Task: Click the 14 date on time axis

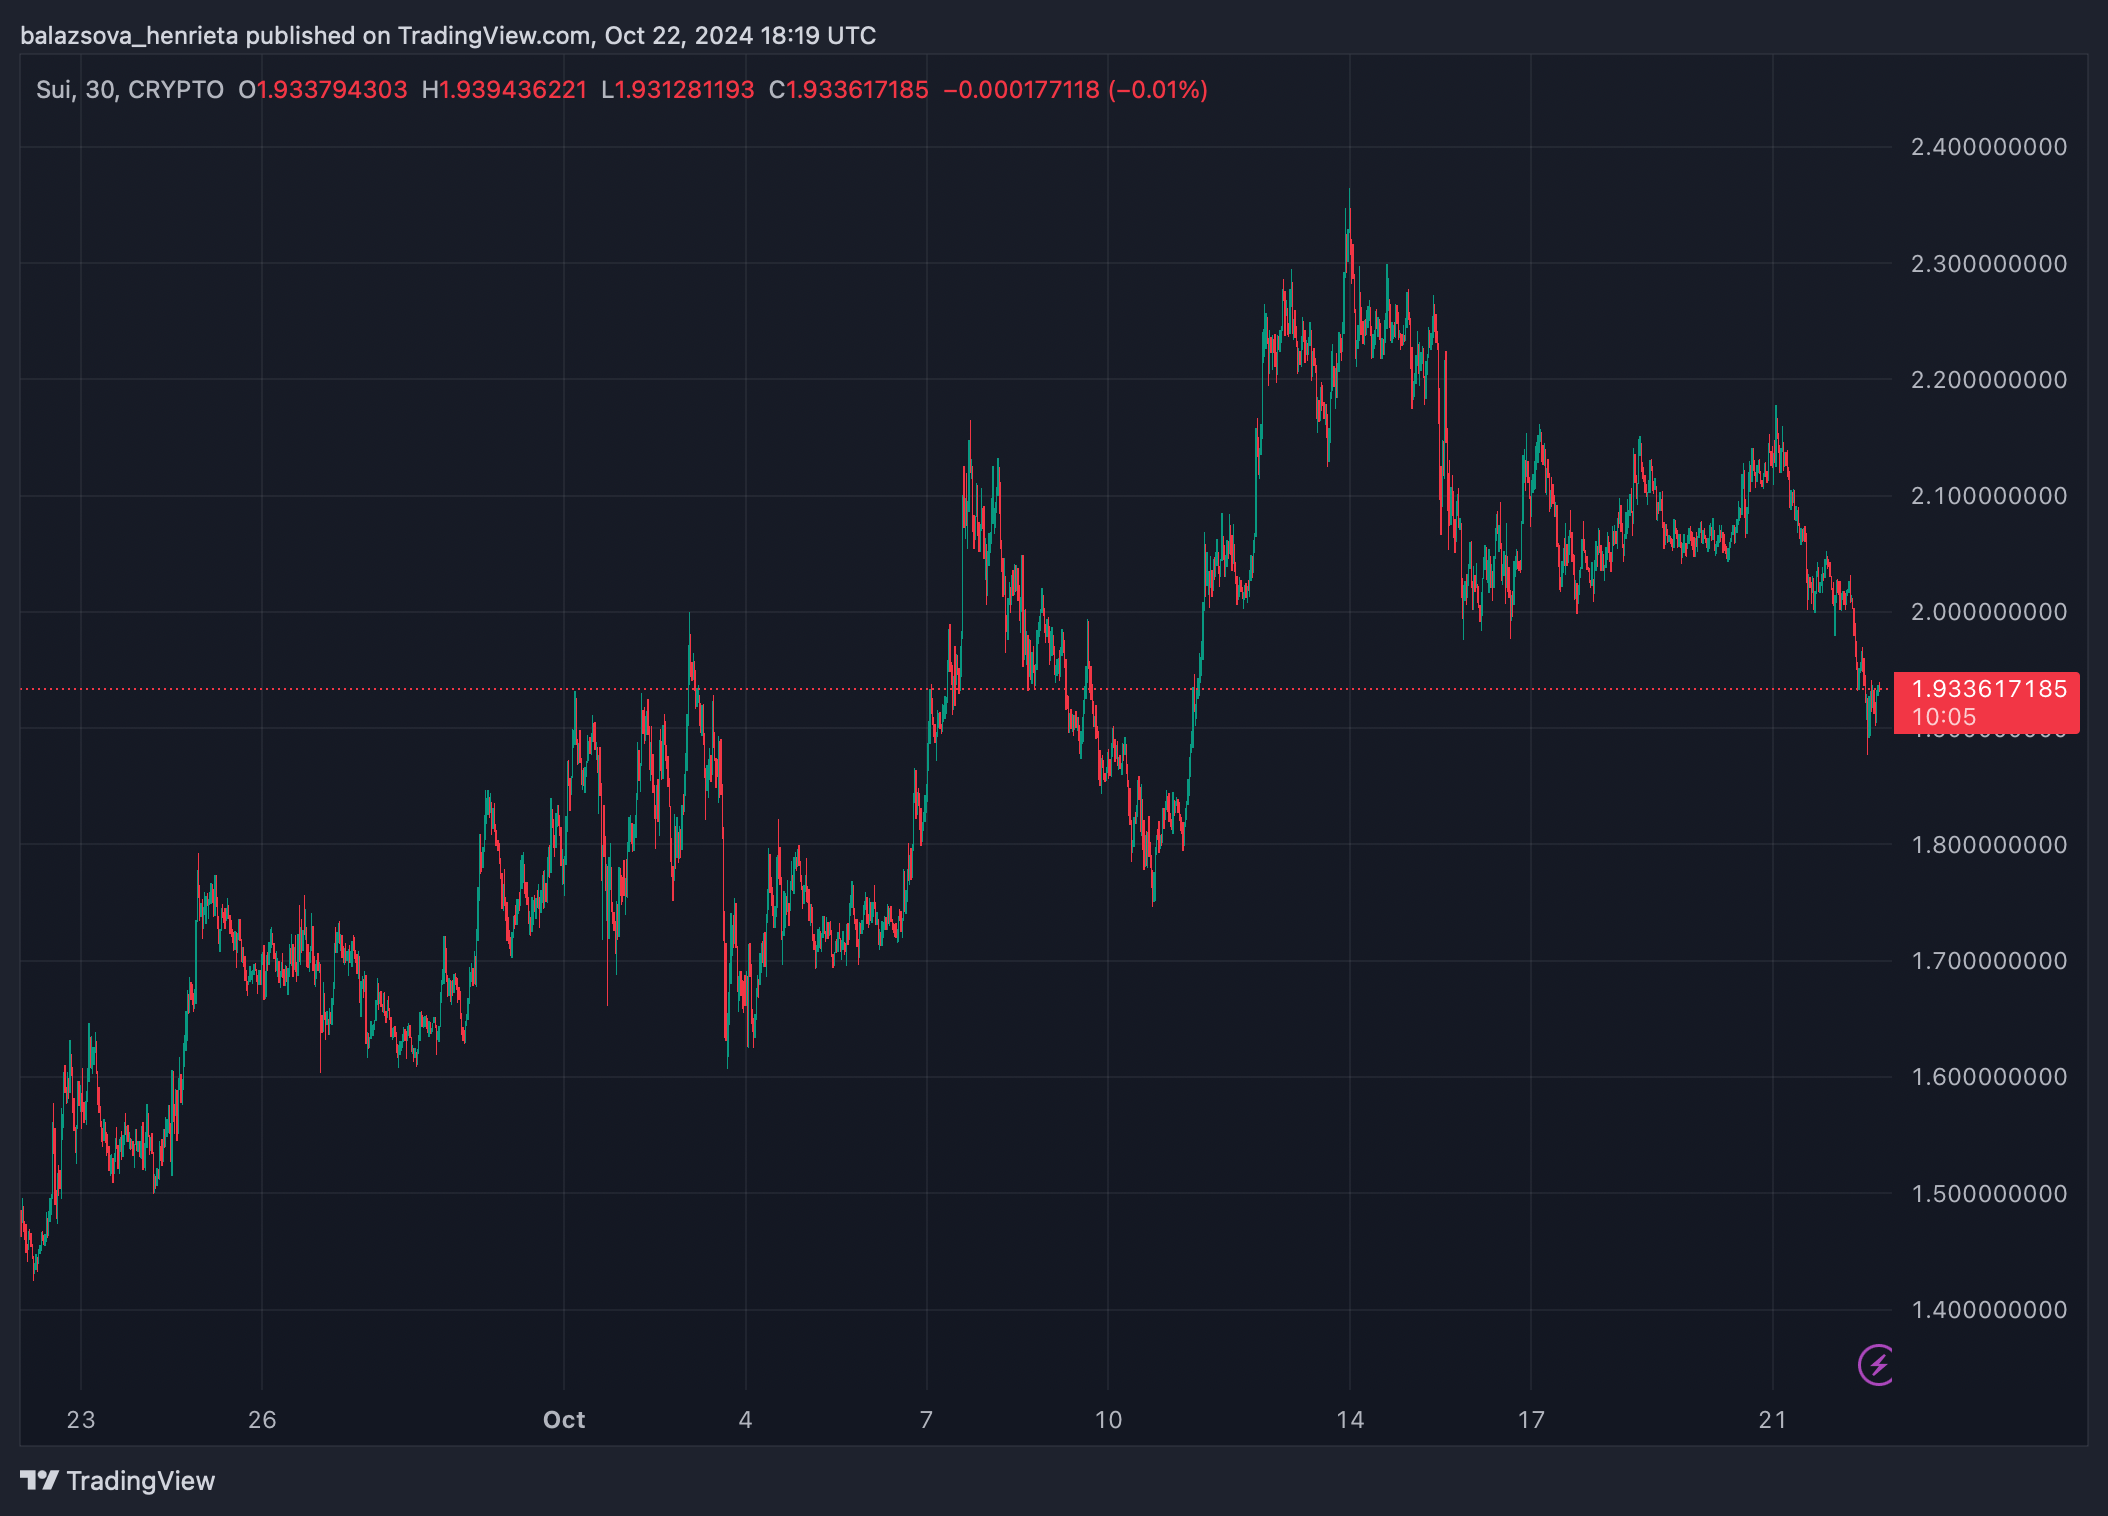Action: pyautogui.click(x=1350, y=1420)
